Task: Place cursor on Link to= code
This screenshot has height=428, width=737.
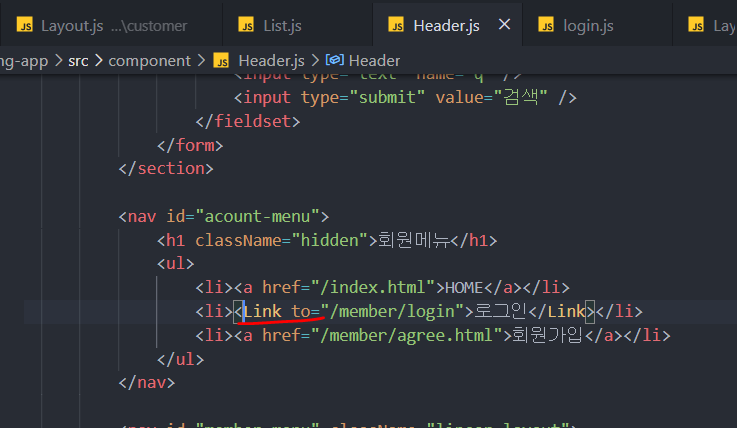Action: (x=281, y=311)
